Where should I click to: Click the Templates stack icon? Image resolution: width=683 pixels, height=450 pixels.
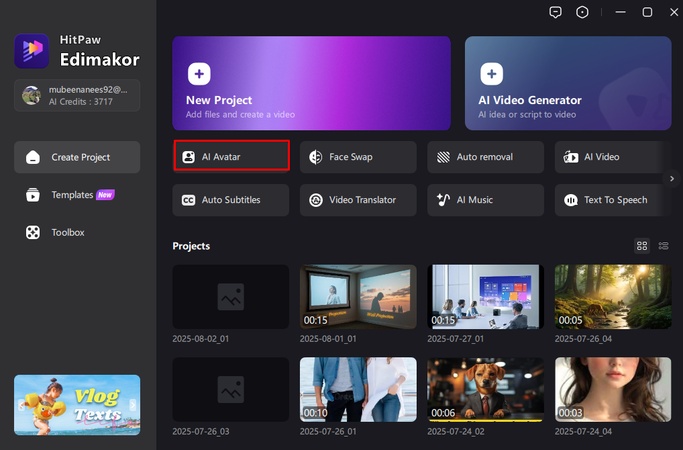click(x=33, y=195)
